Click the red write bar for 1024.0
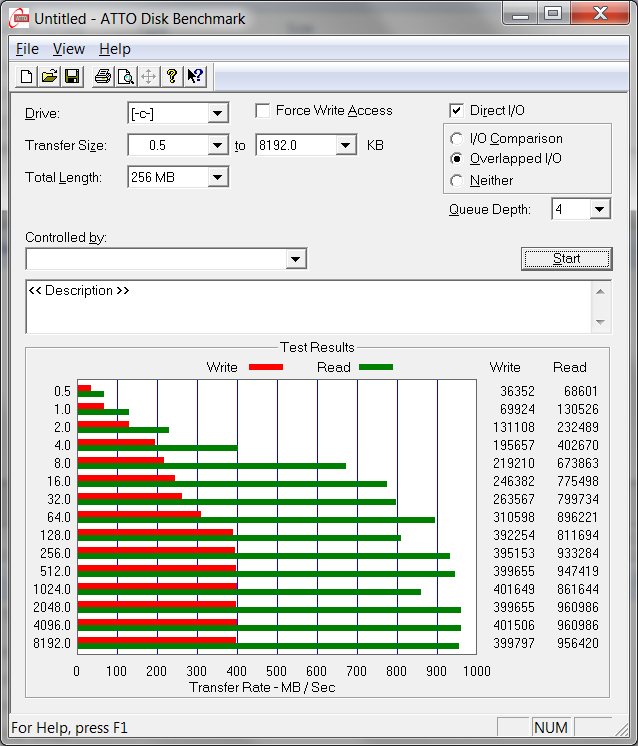The image size is (638, 746). coord(157,586)
